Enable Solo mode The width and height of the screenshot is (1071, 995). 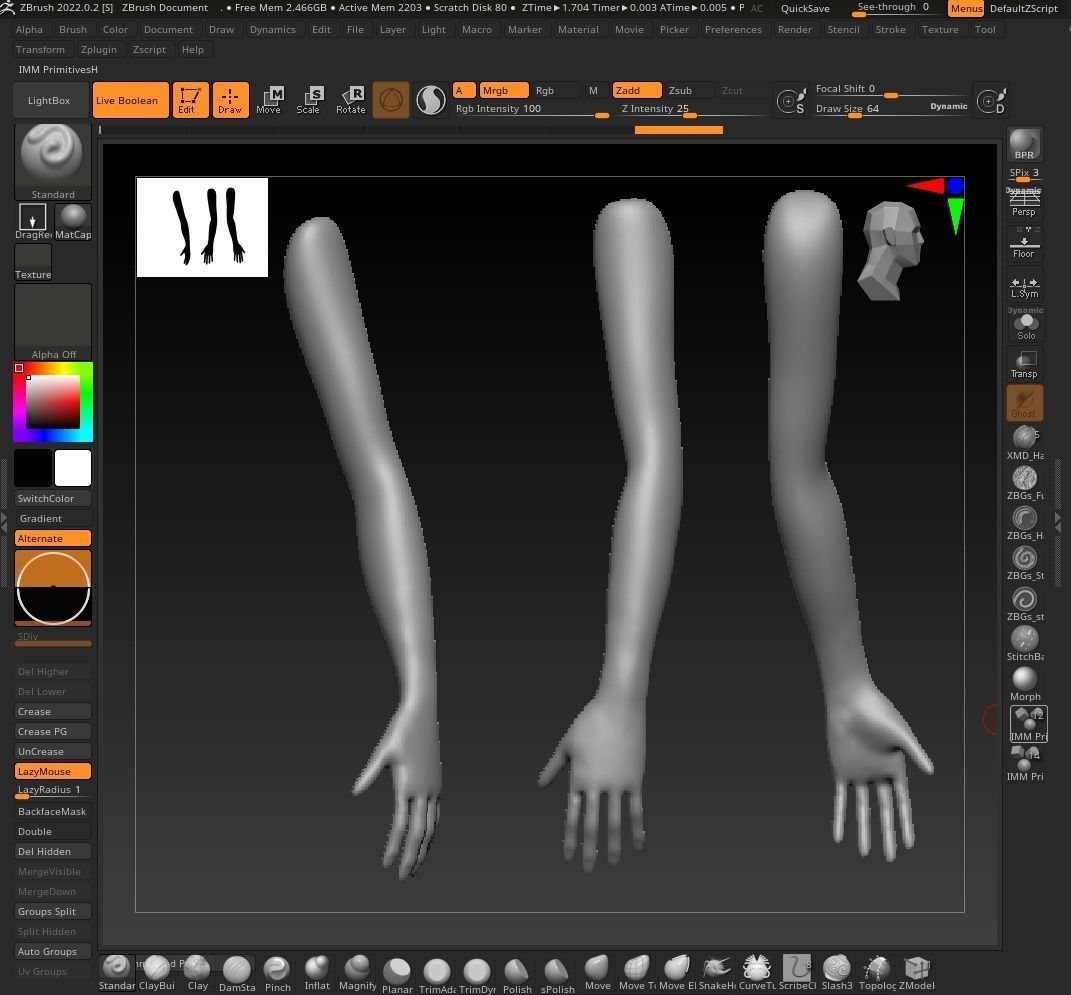[x=1025, y=324]
